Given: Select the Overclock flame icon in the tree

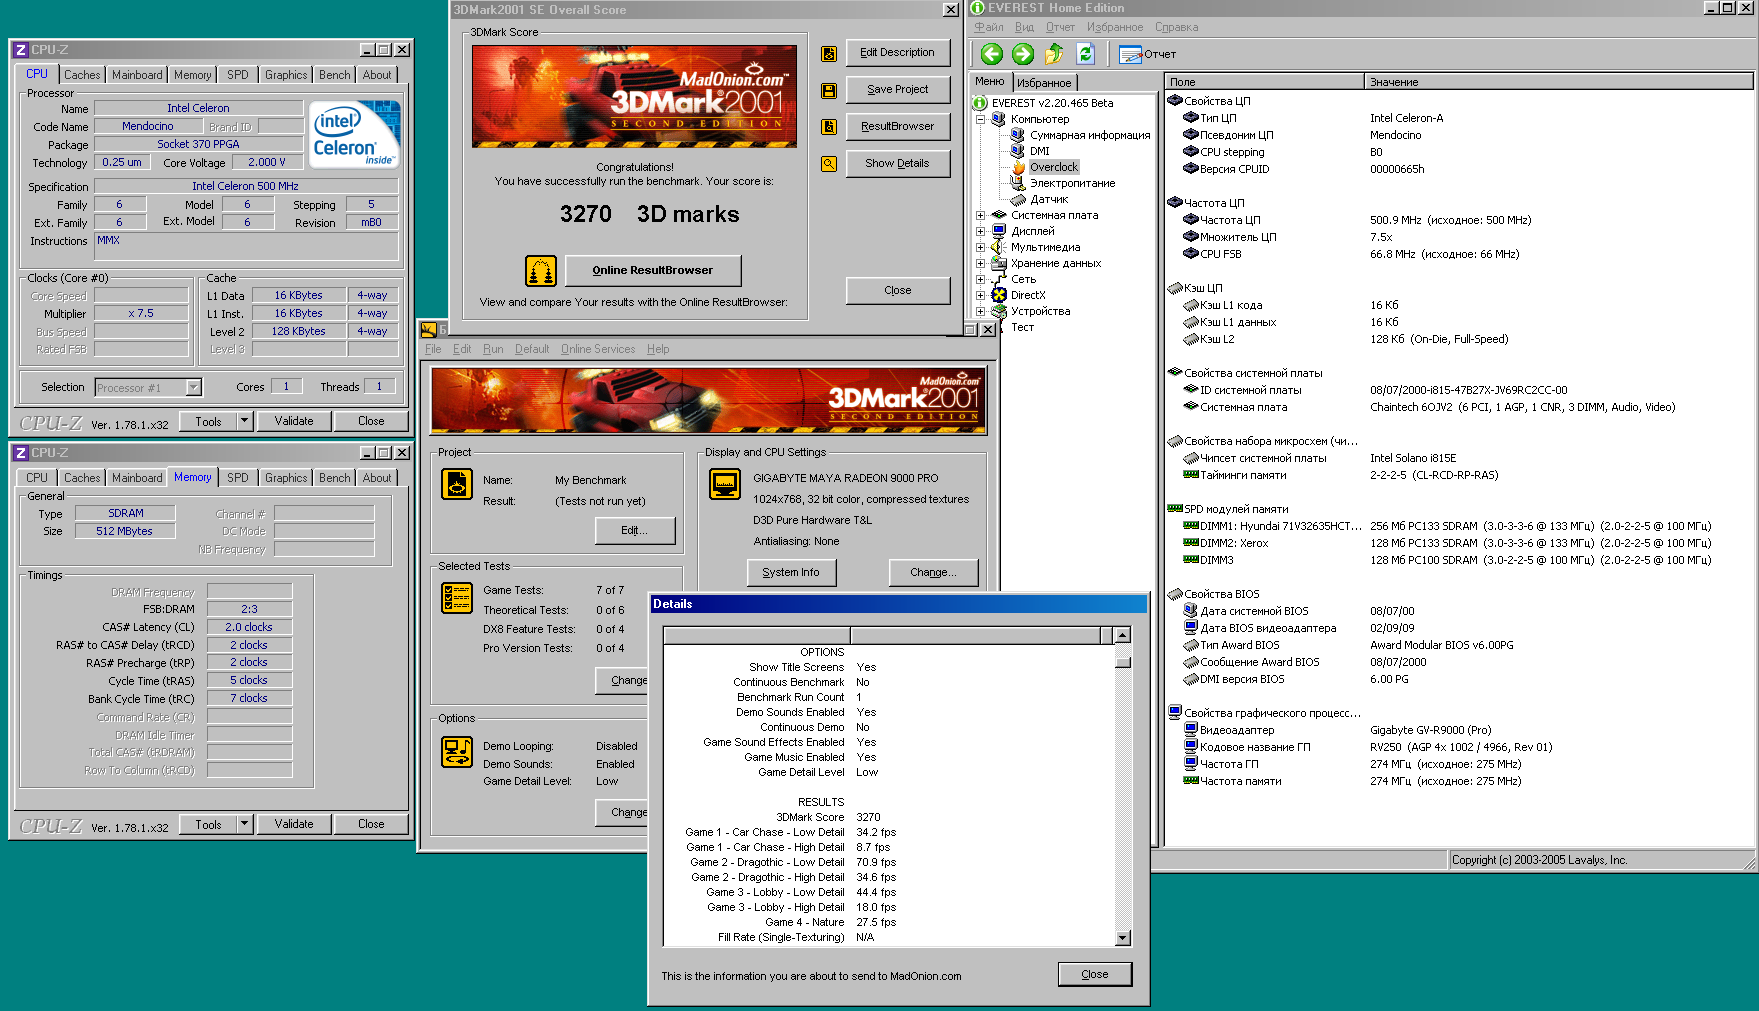Looking at the screenshot, I should click(x=1018, y=167).
